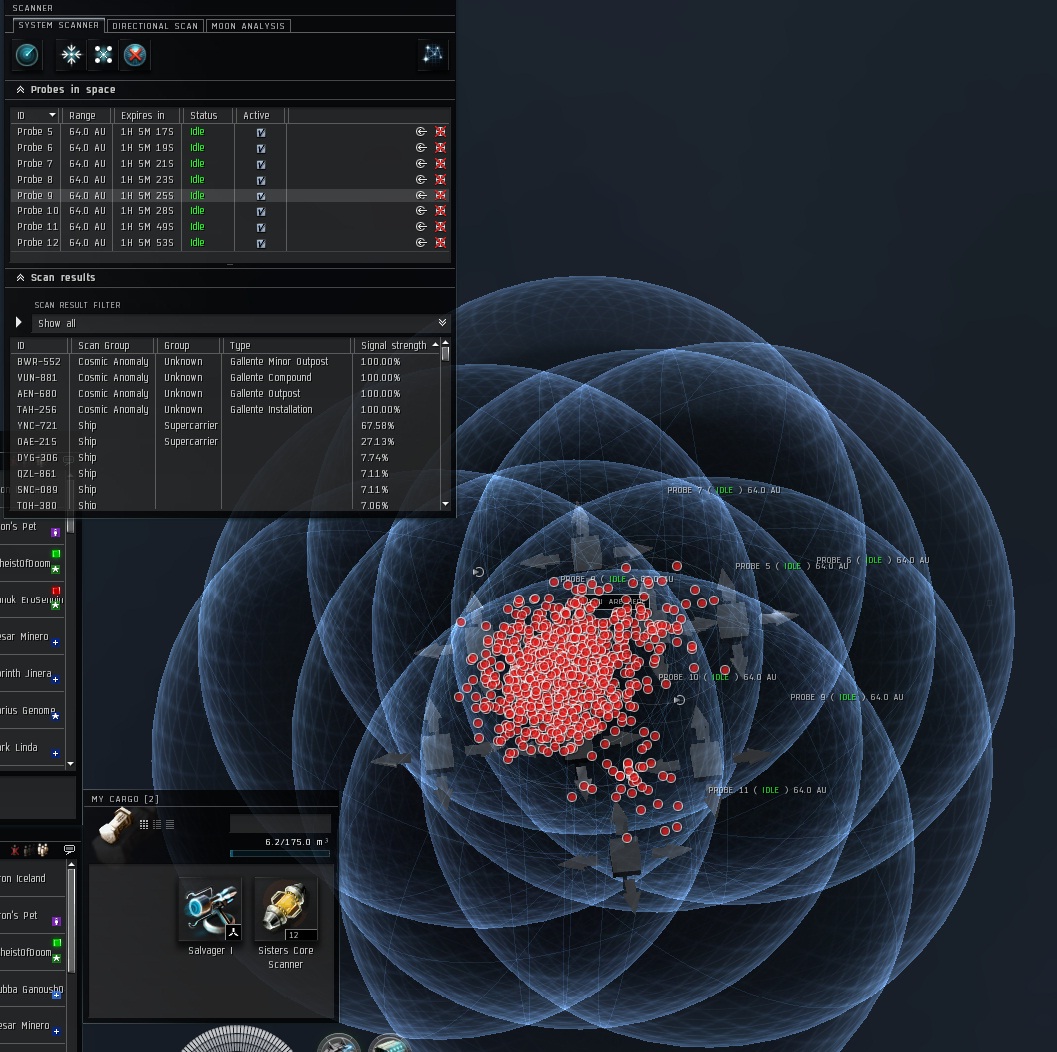This screenshot has width=1057, height=1052.
Task: Toggle Active checkbox for Probe 9
Action: 261,196
